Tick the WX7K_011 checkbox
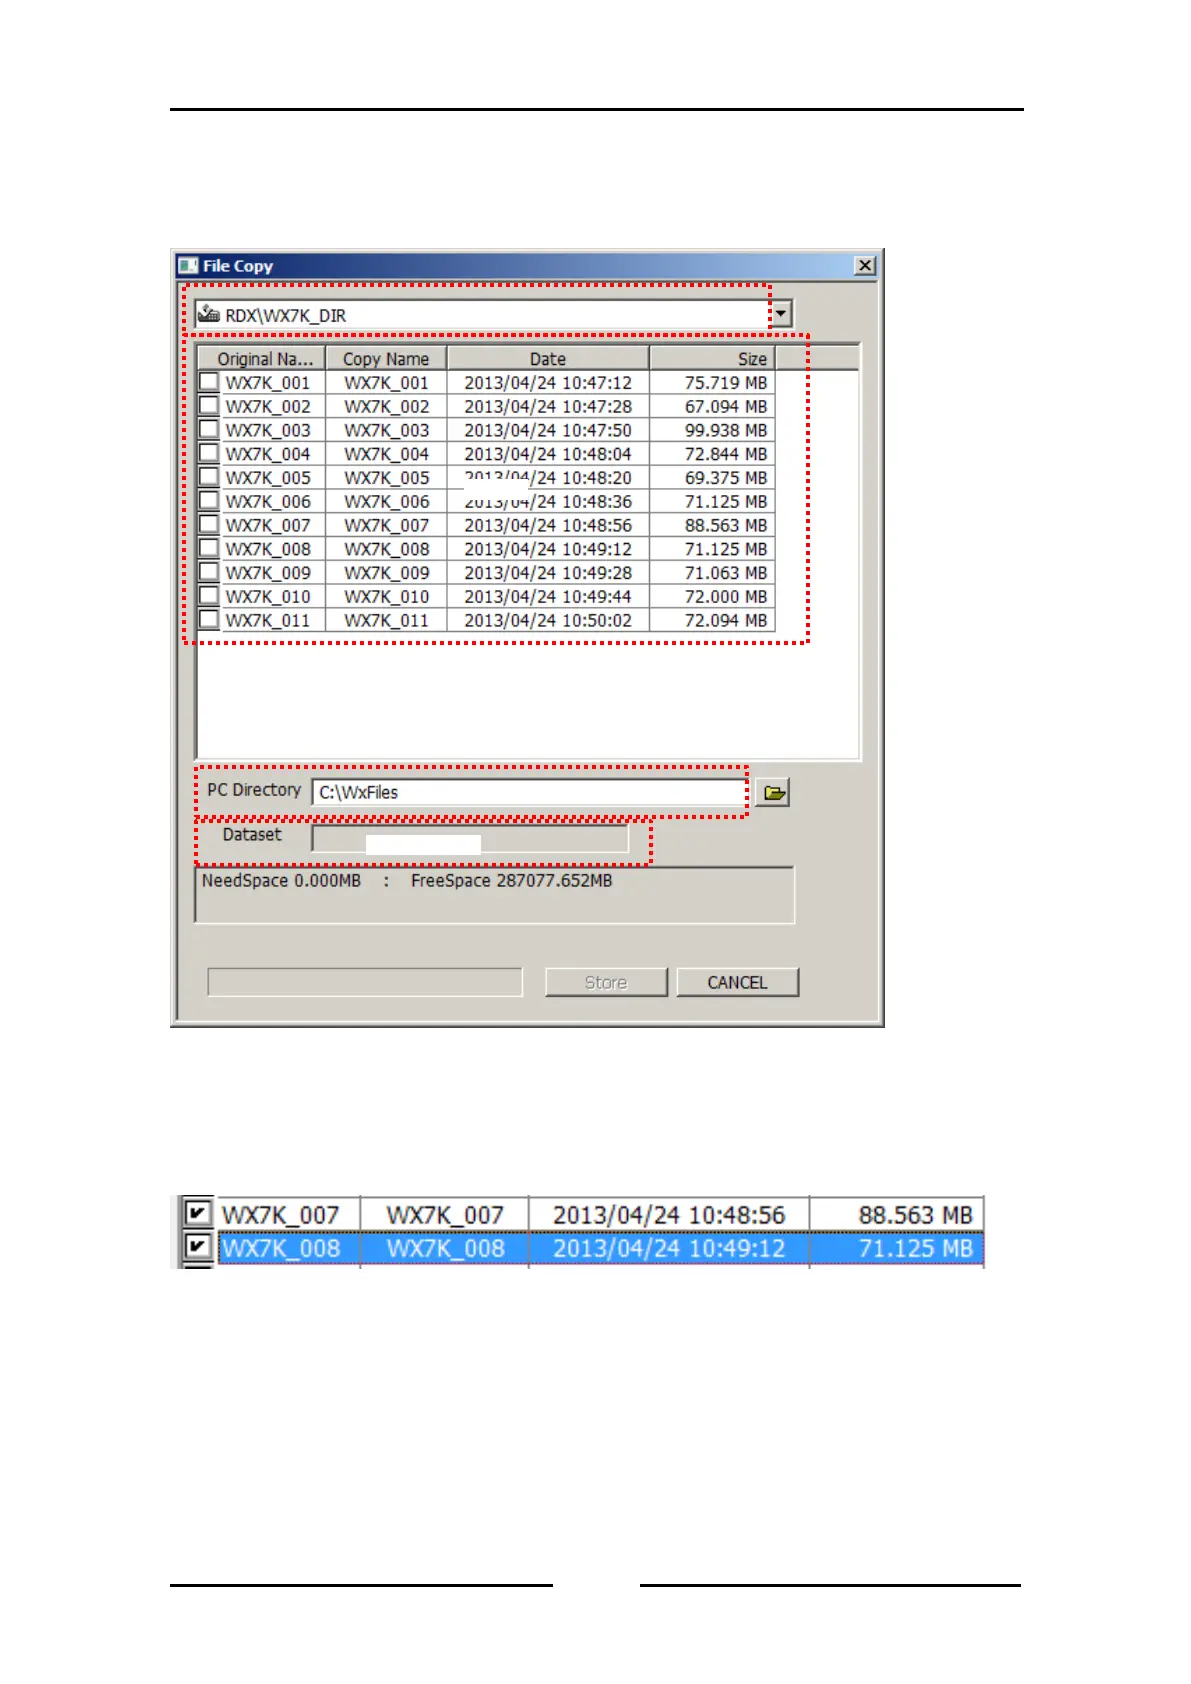Viewport: 1191px width, 1684px height. point(208,619)
